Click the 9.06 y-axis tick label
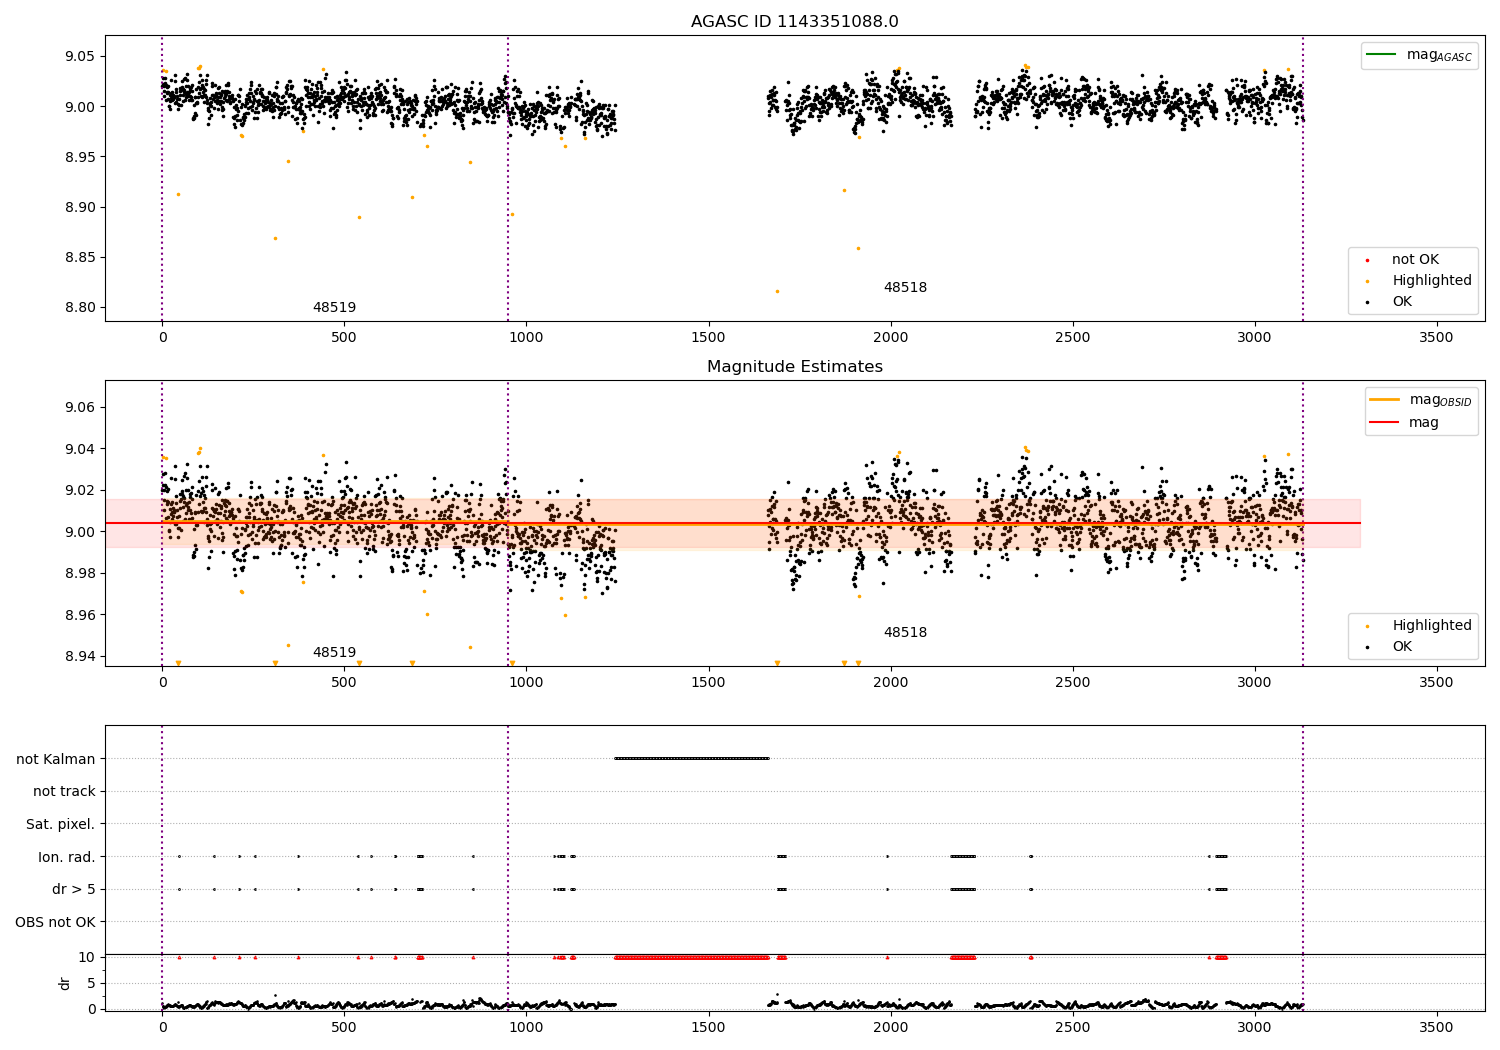This screenshot has height=1050, width=1500. 80,407
